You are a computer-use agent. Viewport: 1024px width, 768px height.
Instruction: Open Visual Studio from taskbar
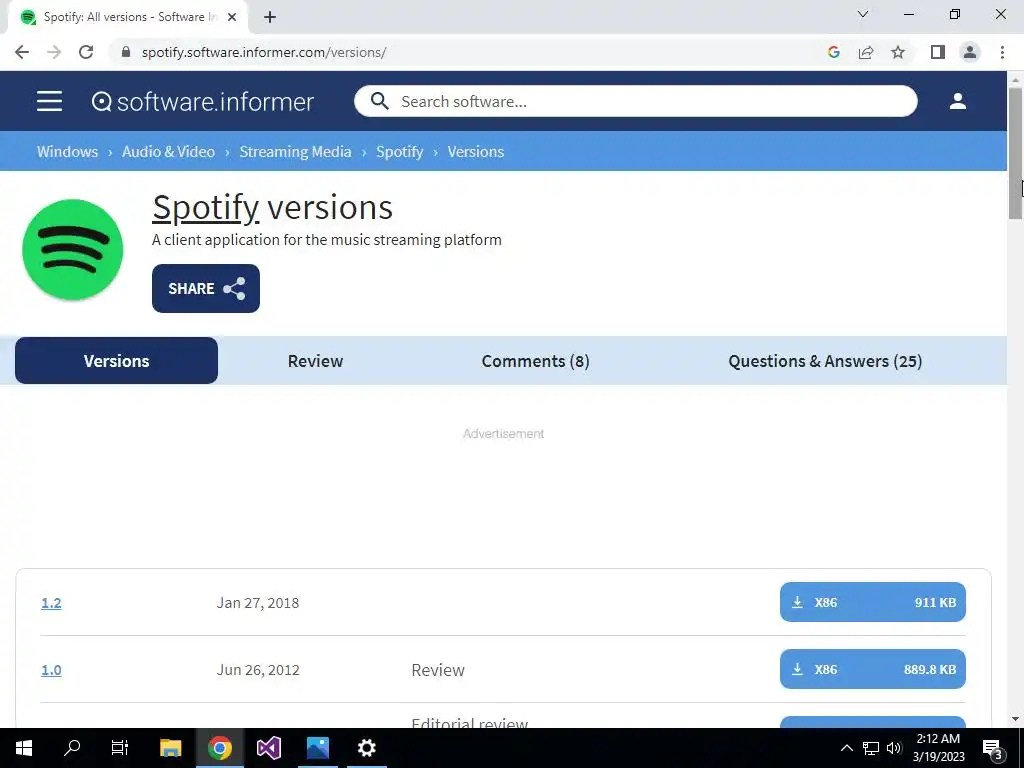click(x=268, y=748)
